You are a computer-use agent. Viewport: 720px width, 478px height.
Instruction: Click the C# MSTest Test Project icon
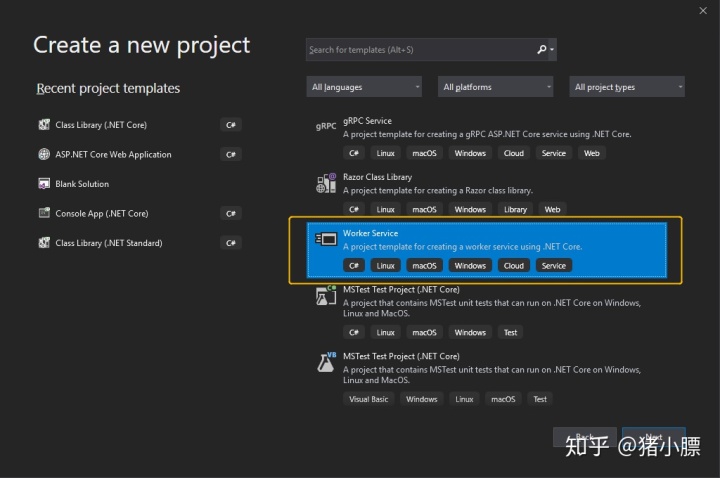(326, 295)
